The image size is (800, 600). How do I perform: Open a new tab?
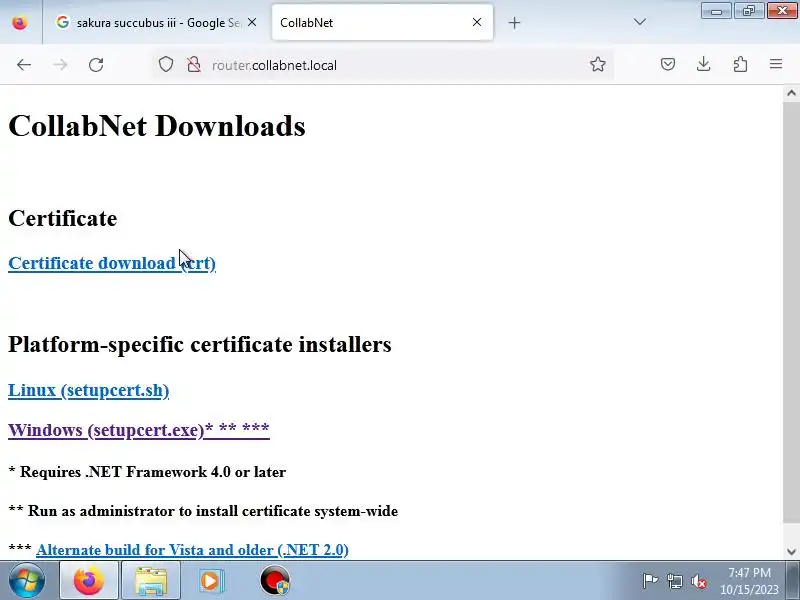514,22
